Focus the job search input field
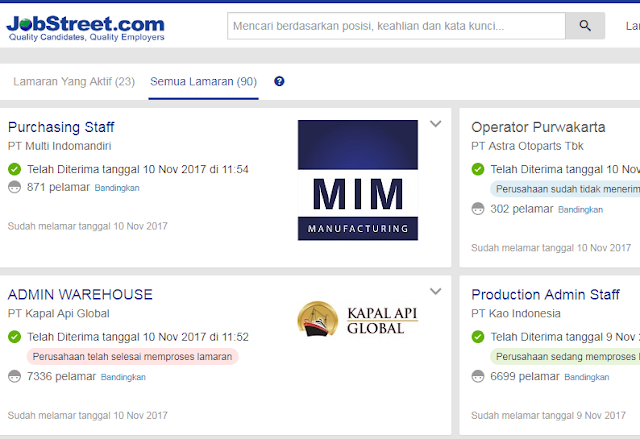Image resolution: width=640 pixels, height=439 pixels. pyautogui.click(x=396, y=26)
